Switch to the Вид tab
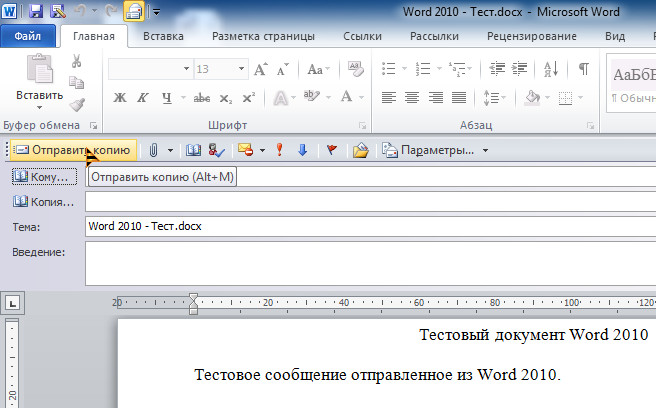 tap(615, 36)
